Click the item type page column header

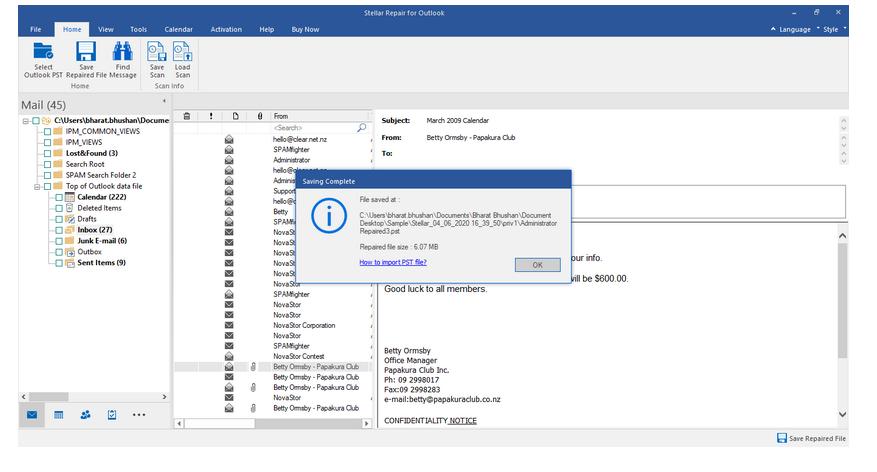tap(235, 116)
